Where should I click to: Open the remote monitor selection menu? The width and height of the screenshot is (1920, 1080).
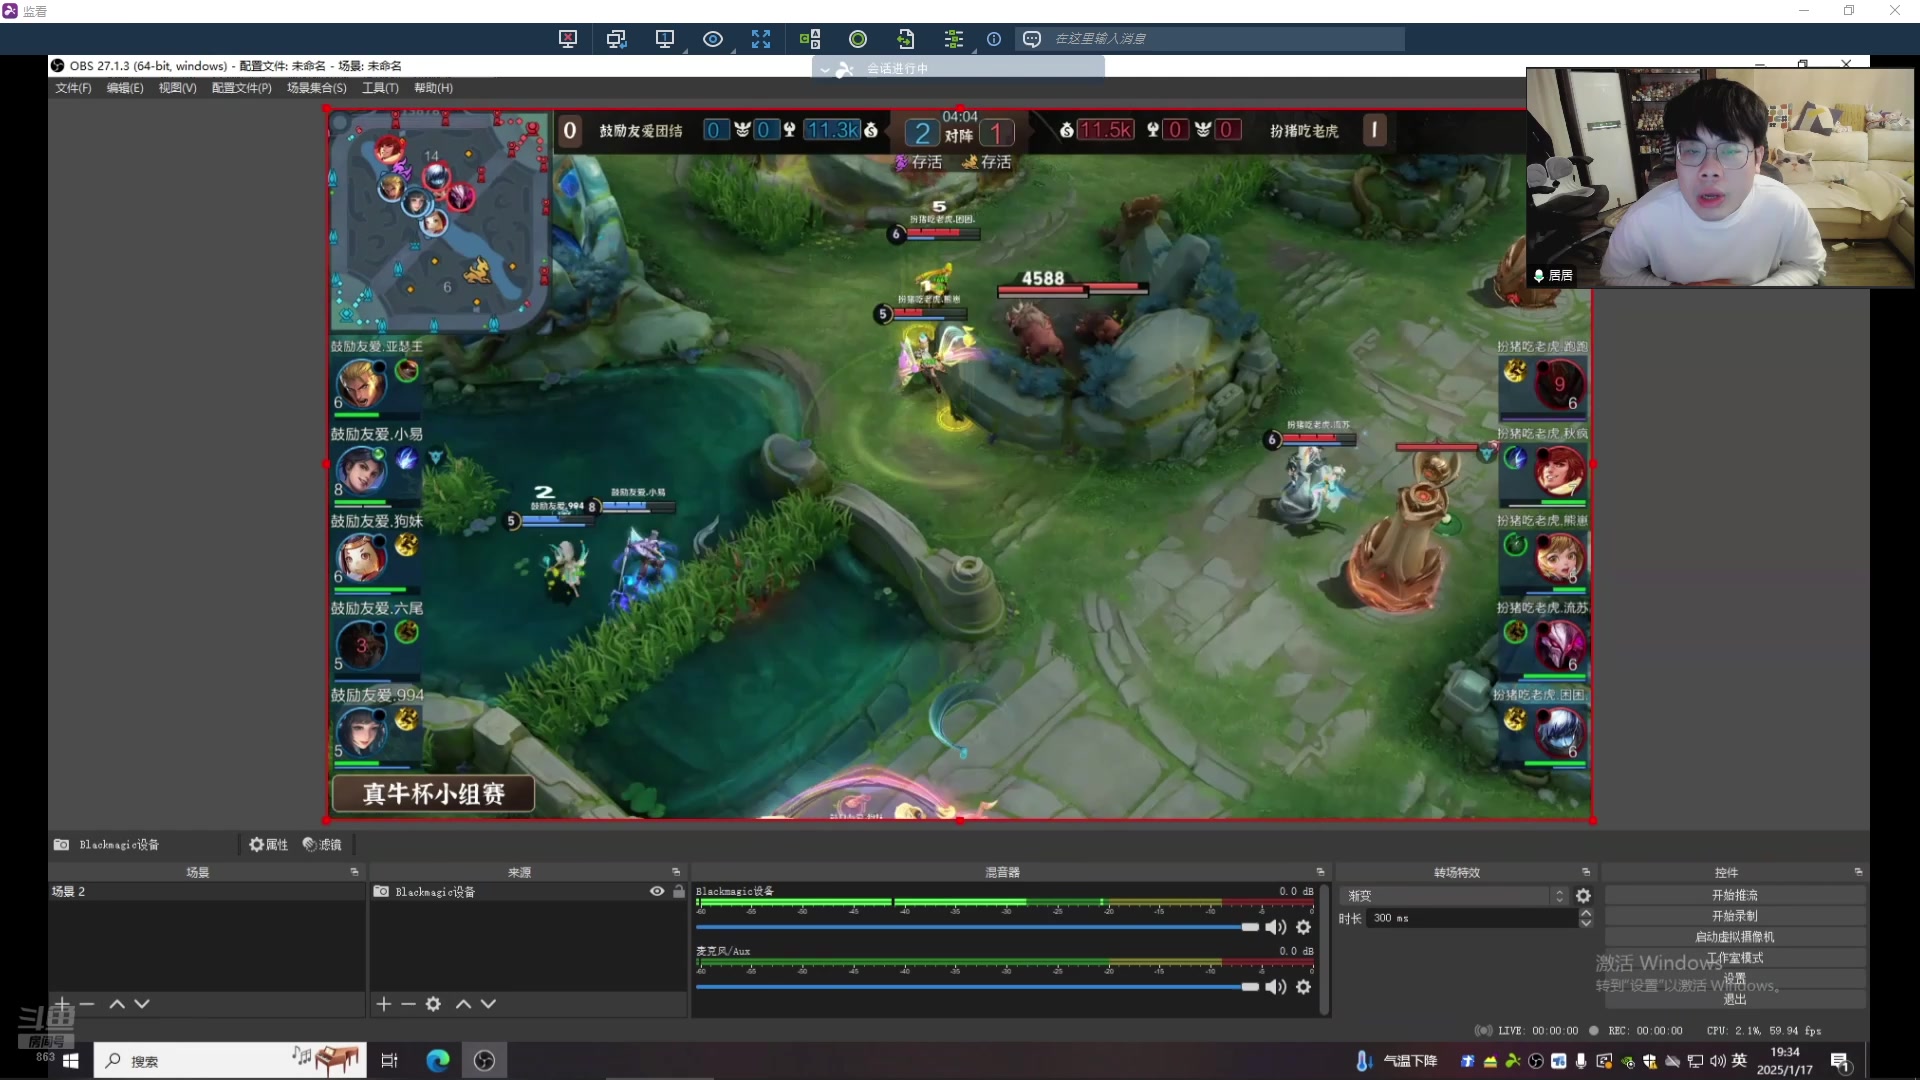[665, 39]
